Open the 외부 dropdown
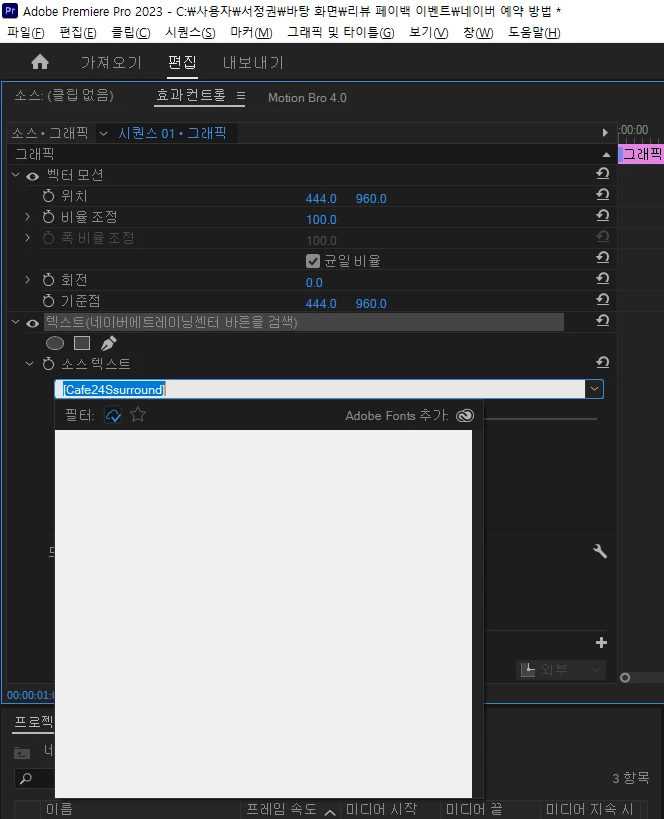The width and height of the screenshot is (664, 819). pyautogui.click(x=561, y=670)
